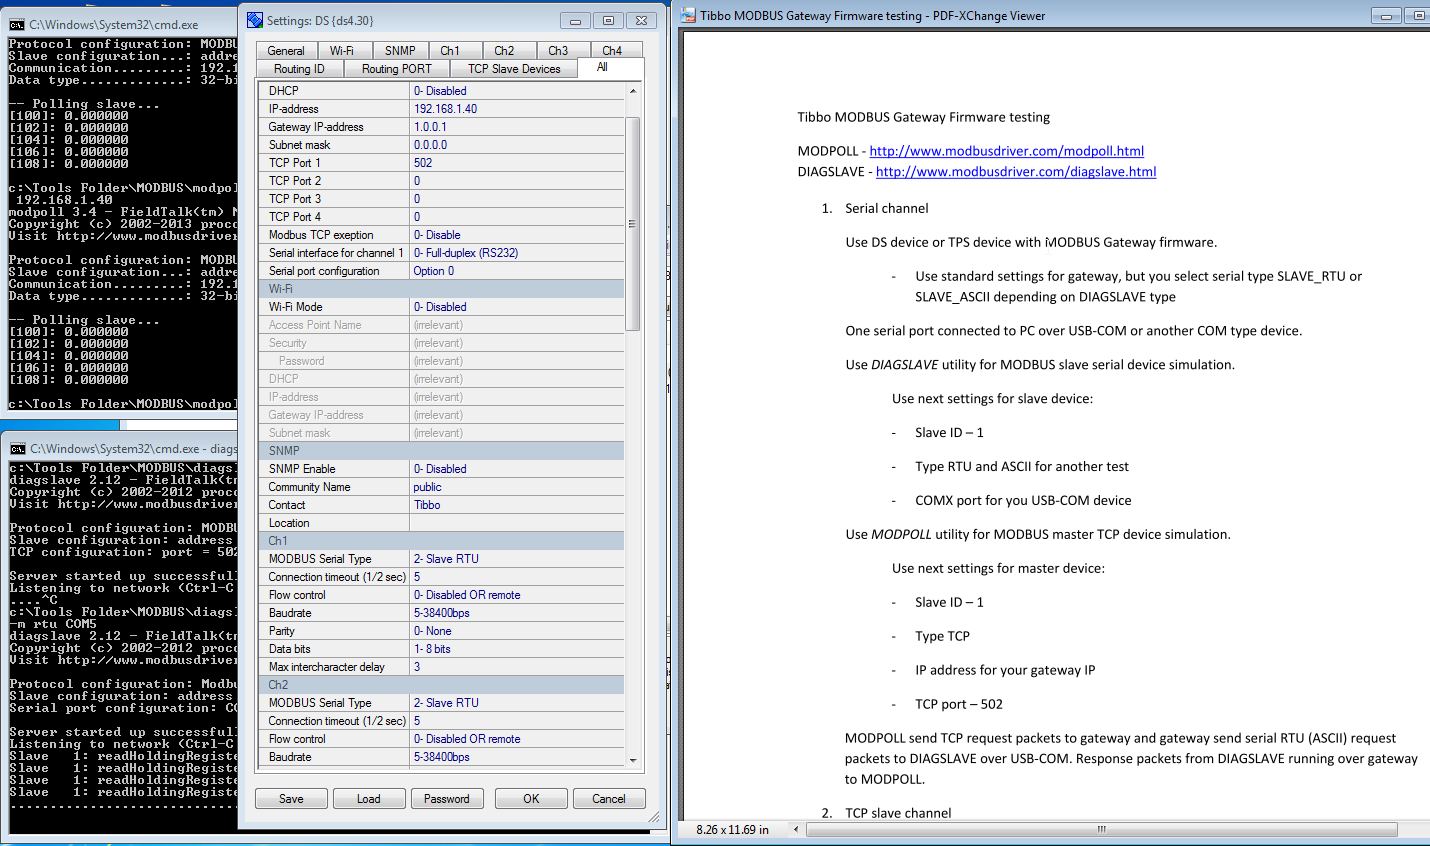1430x846 pixels.
Task: Click the empty Location value field
Action: point(517,523)
